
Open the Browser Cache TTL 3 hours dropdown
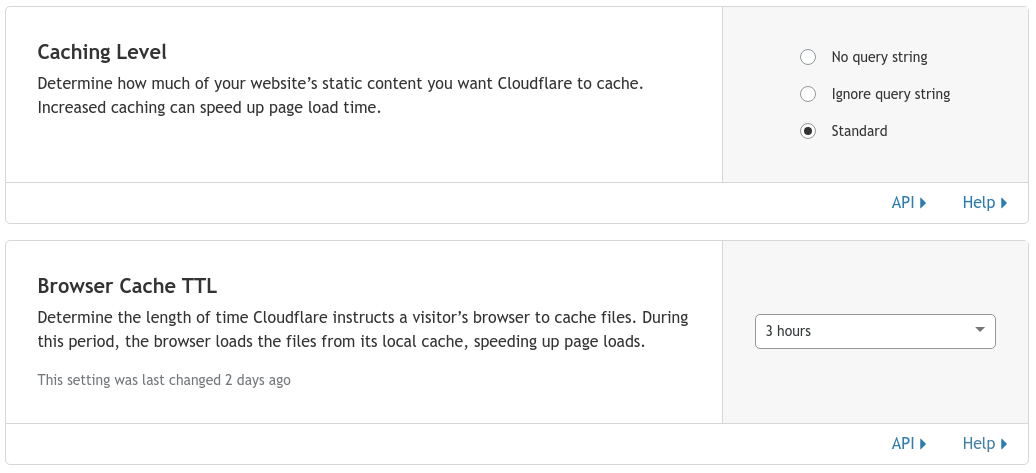tap(875, 331)
